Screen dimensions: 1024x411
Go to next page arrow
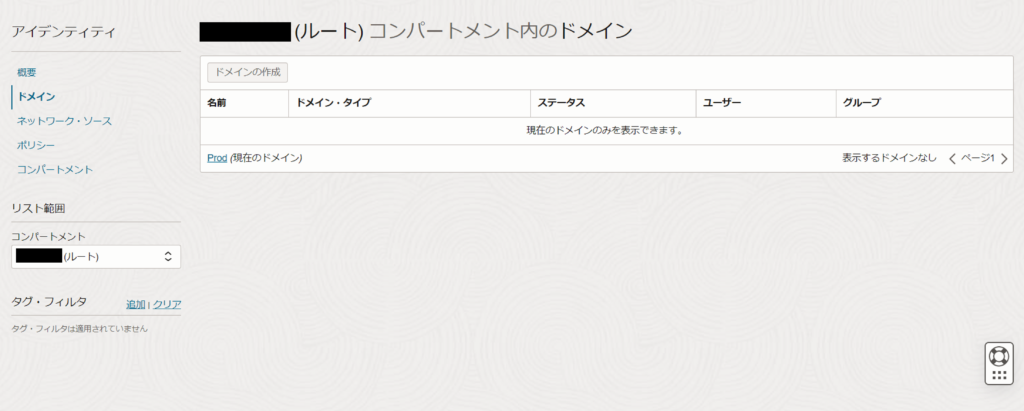[1004, 158]
